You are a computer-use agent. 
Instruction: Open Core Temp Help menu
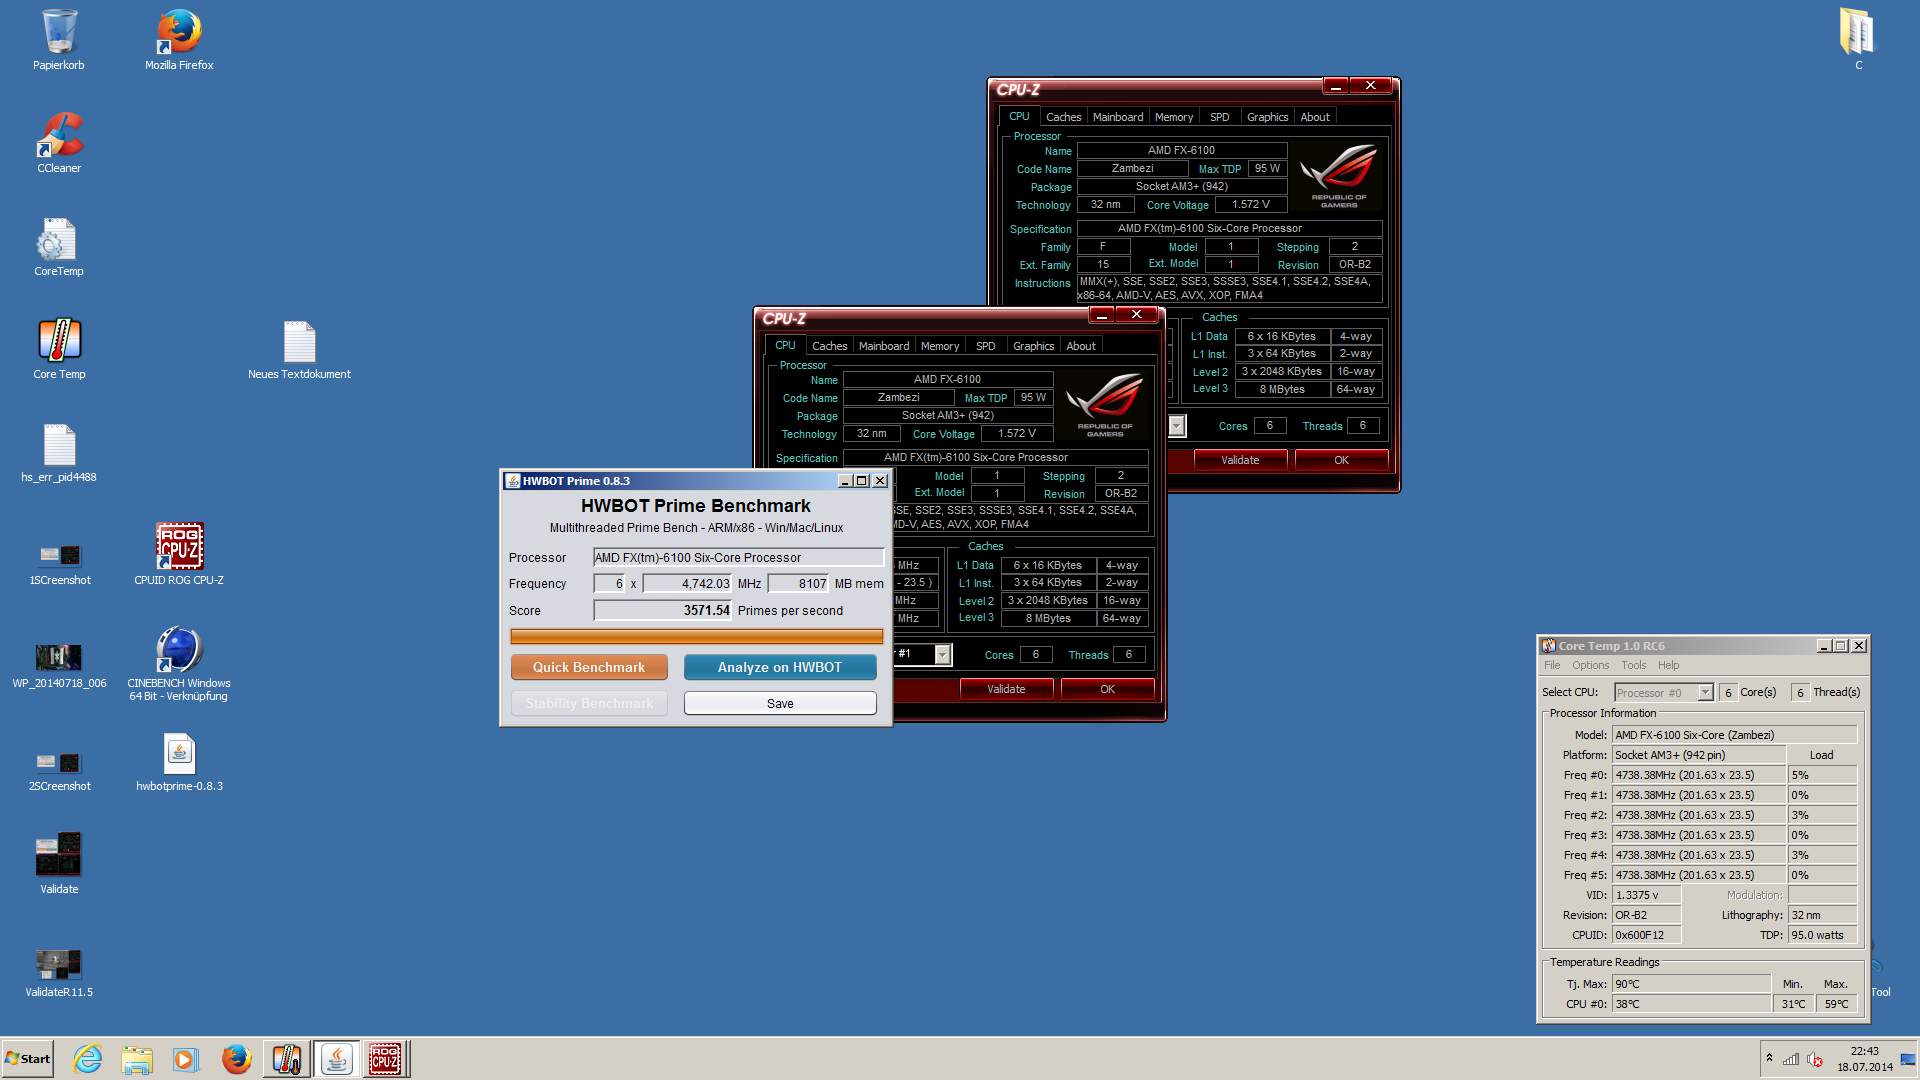(x=1668, y=665)
